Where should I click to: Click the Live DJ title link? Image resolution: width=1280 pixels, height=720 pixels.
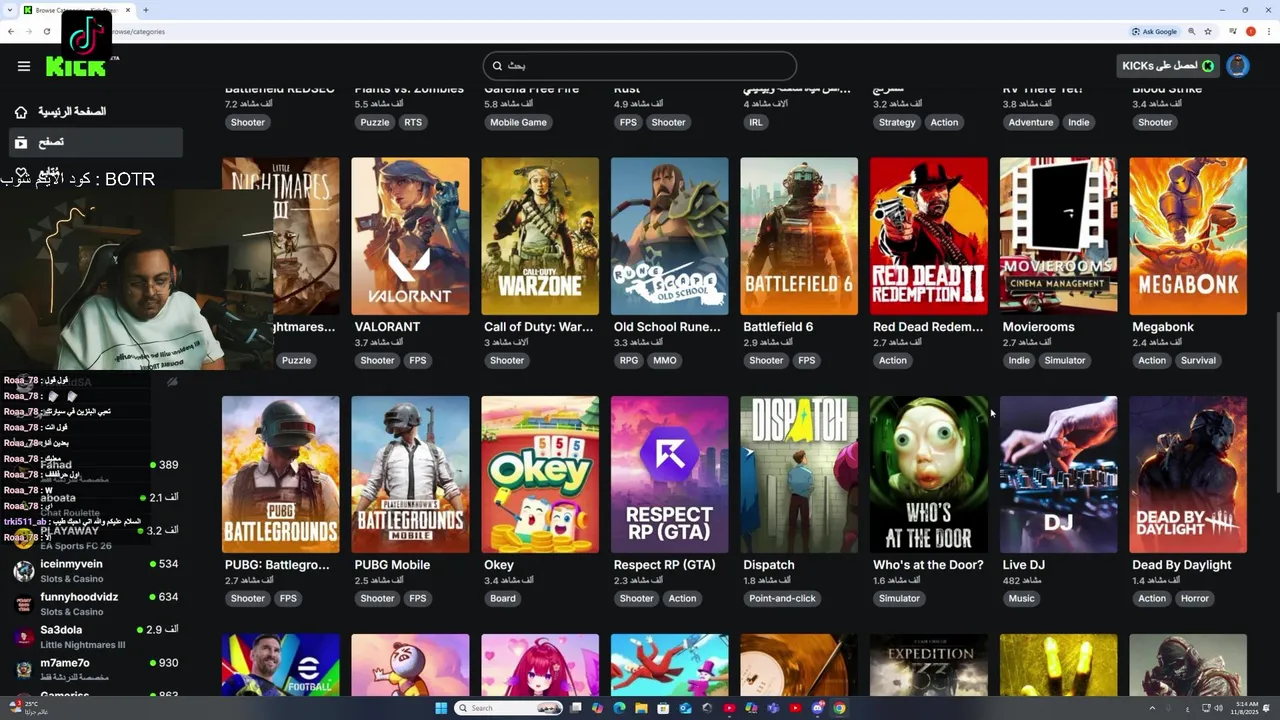1024,565
